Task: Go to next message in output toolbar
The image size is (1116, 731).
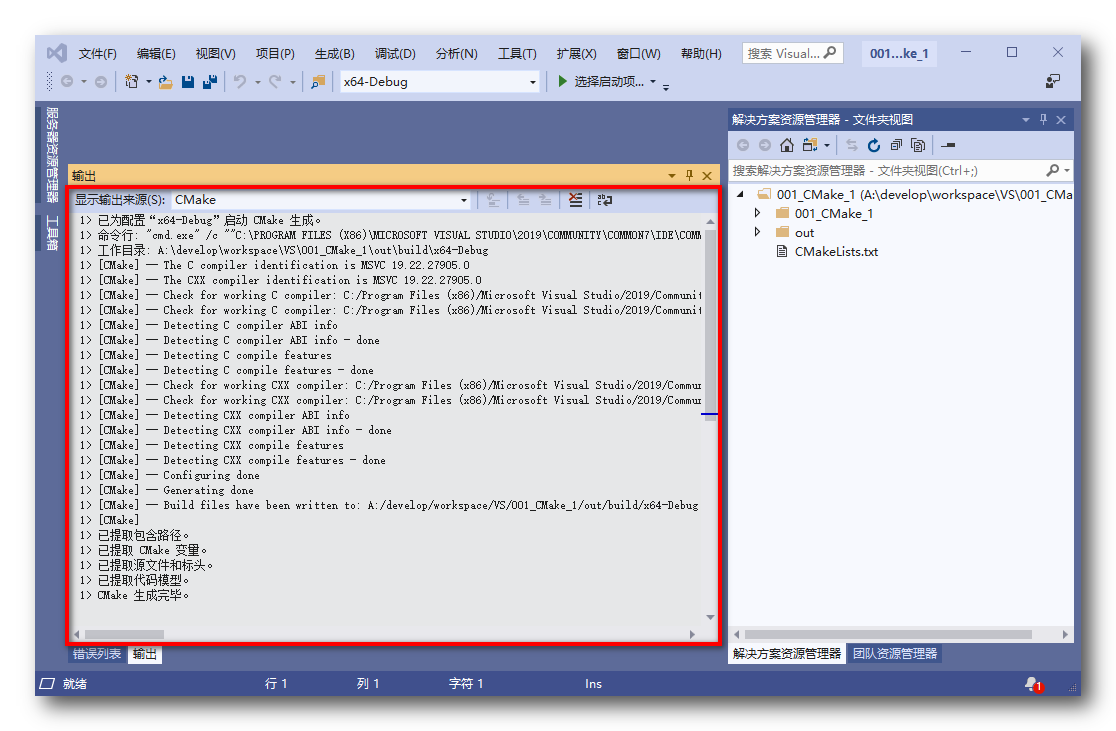Action: point(545,200)
